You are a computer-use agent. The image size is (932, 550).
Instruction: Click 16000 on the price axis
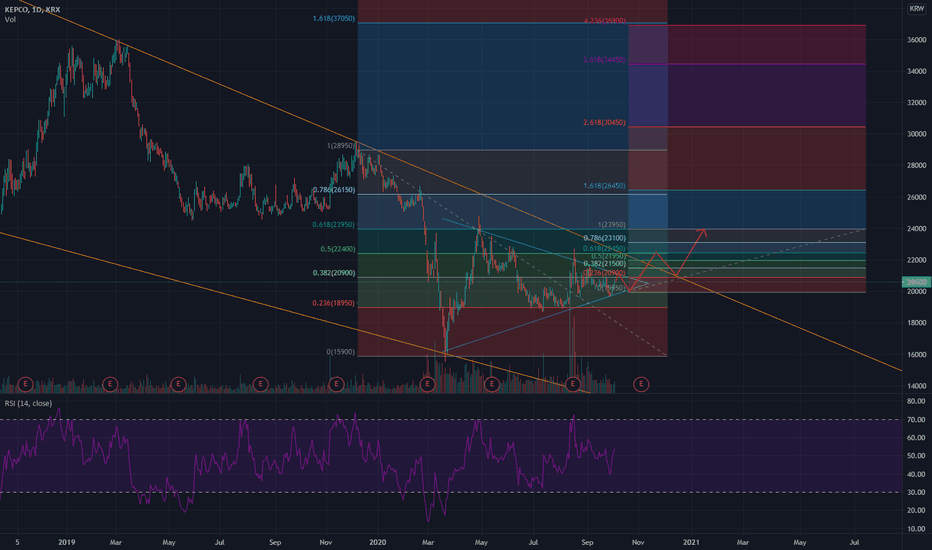pos(917,354)
